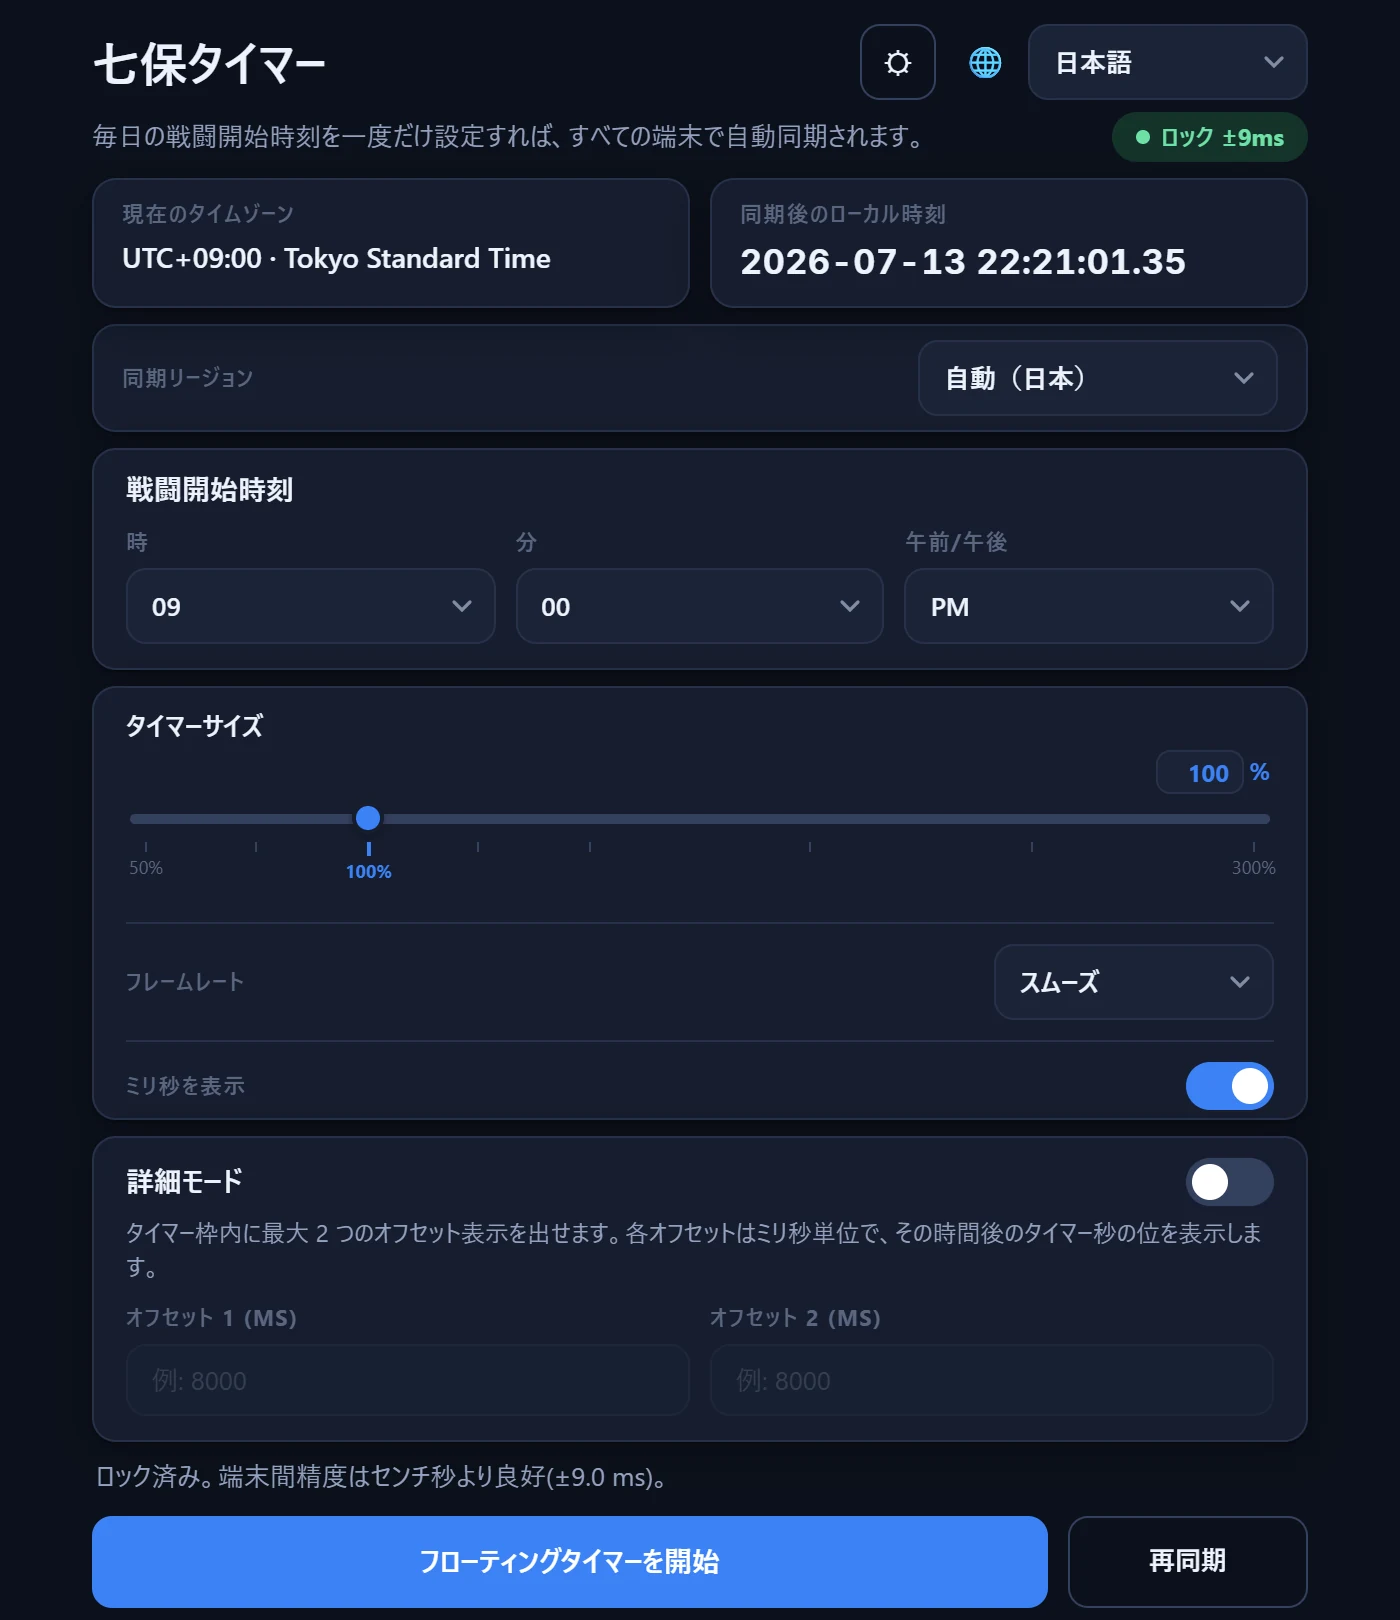
Task: Click the オフセット 2 (MS) input field
Action: coord(991,1380)
